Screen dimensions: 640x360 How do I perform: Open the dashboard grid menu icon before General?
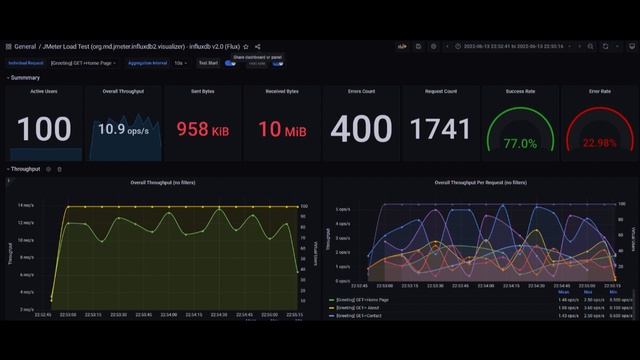tap(9, 47)
